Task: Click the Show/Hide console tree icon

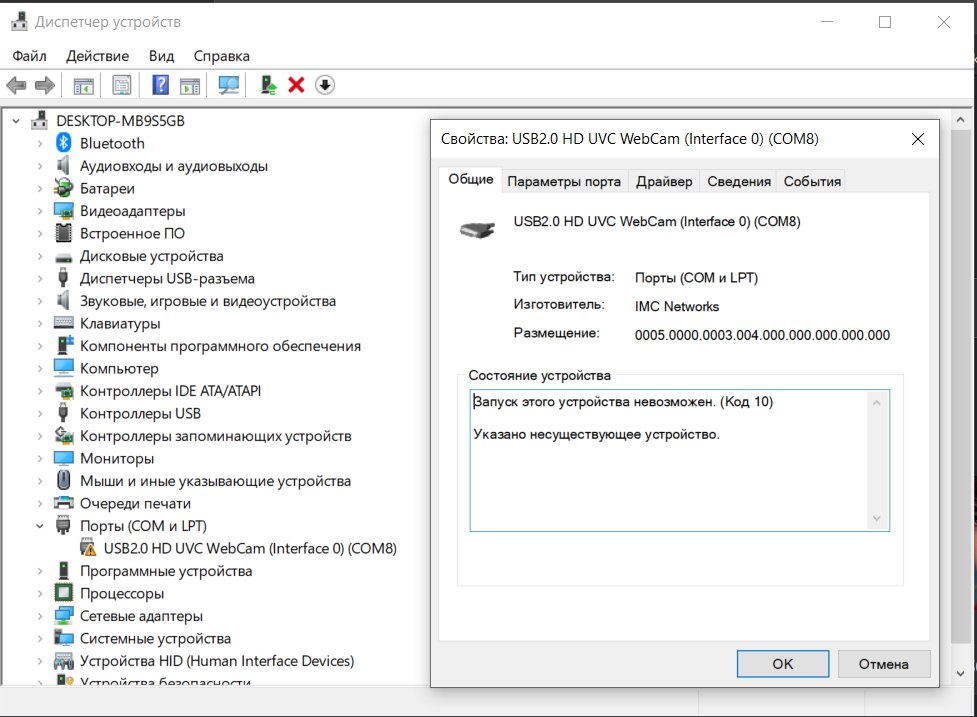Action: coord(84,86)
